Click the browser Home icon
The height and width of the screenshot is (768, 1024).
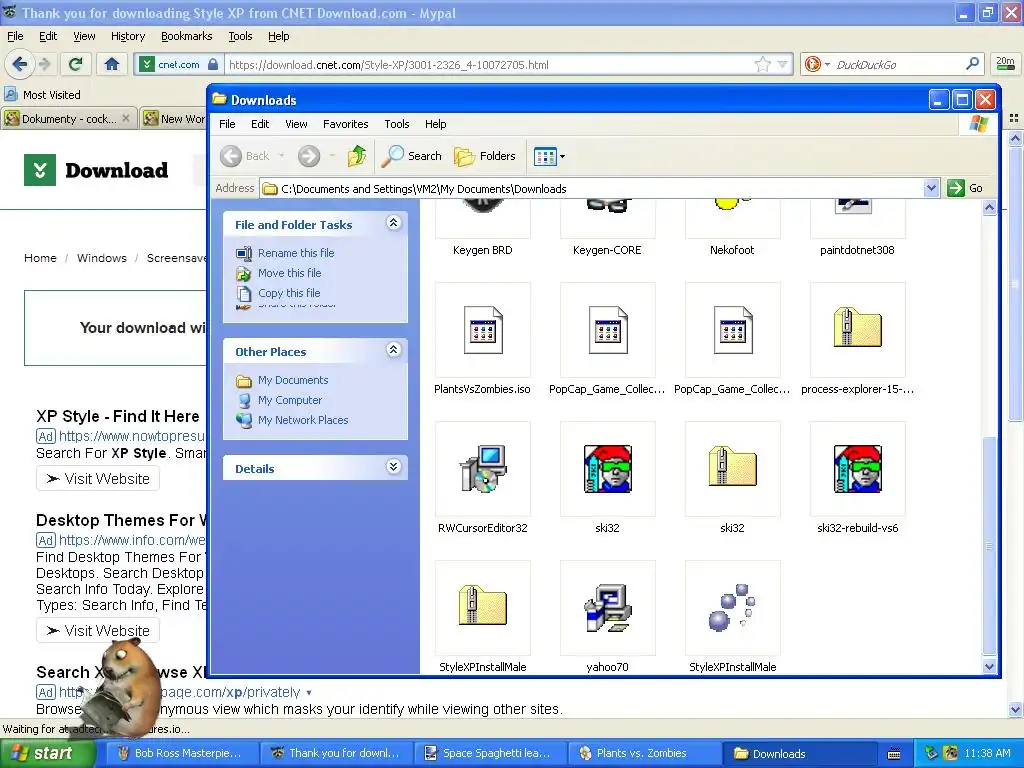pyautogui.click(x=112, y=64)
